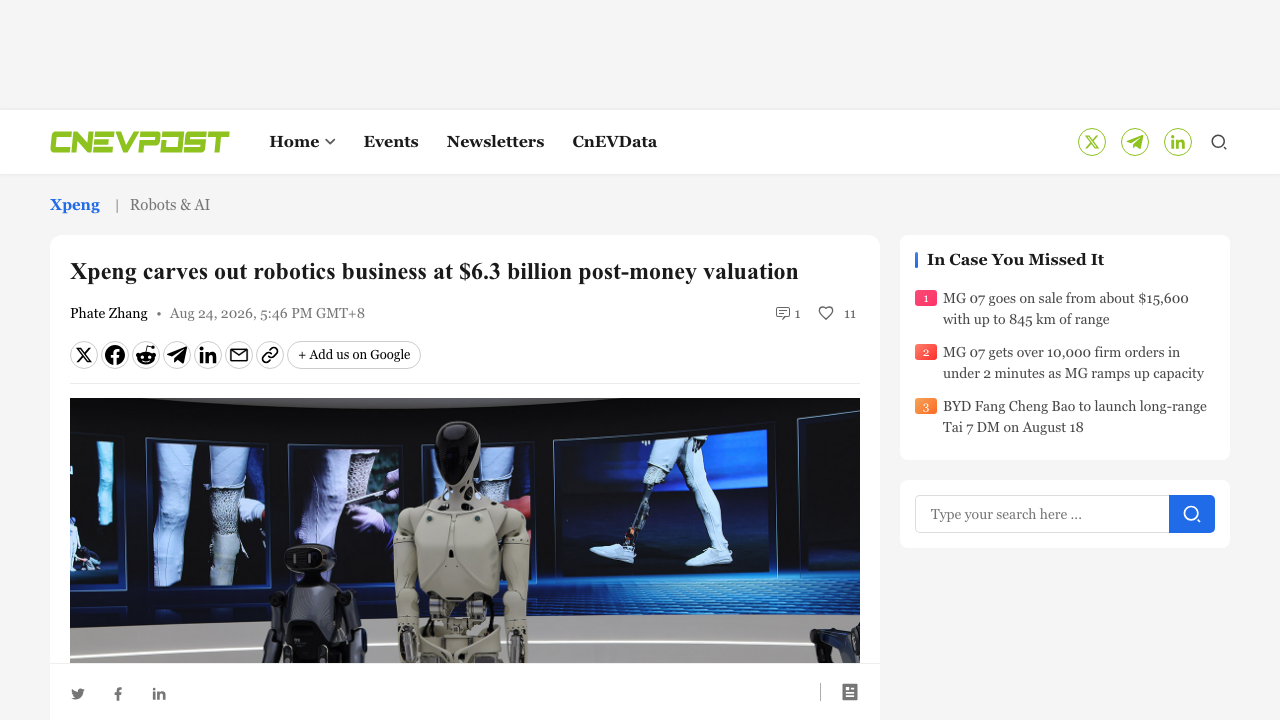
Task: Share article on X from share row
Action: pos(84,355)
